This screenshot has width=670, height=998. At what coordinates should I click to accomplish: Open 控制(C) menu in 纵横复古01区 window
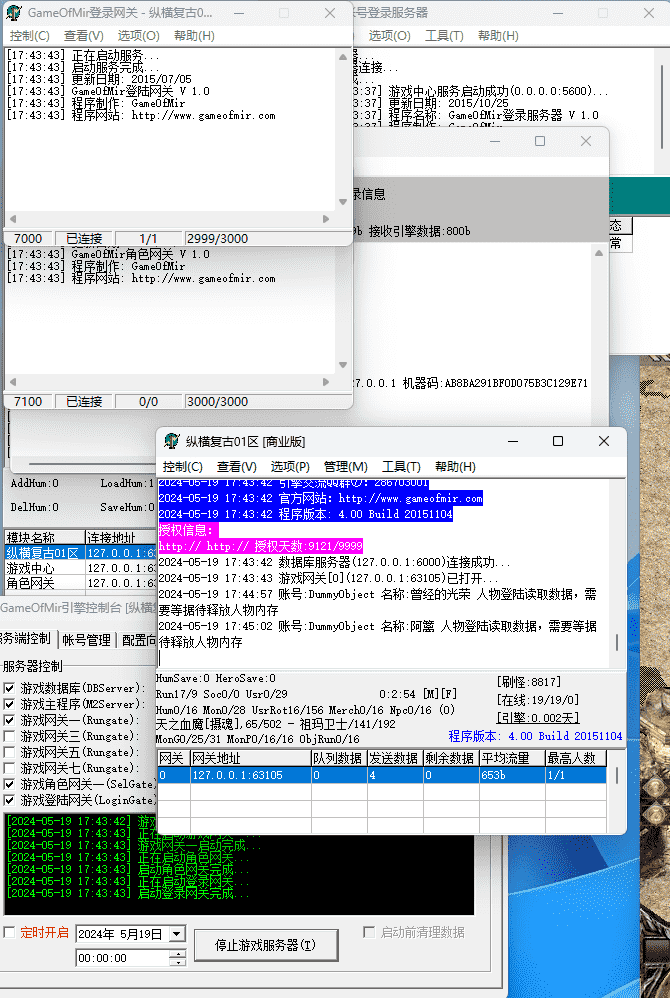(x=183, y=467)
